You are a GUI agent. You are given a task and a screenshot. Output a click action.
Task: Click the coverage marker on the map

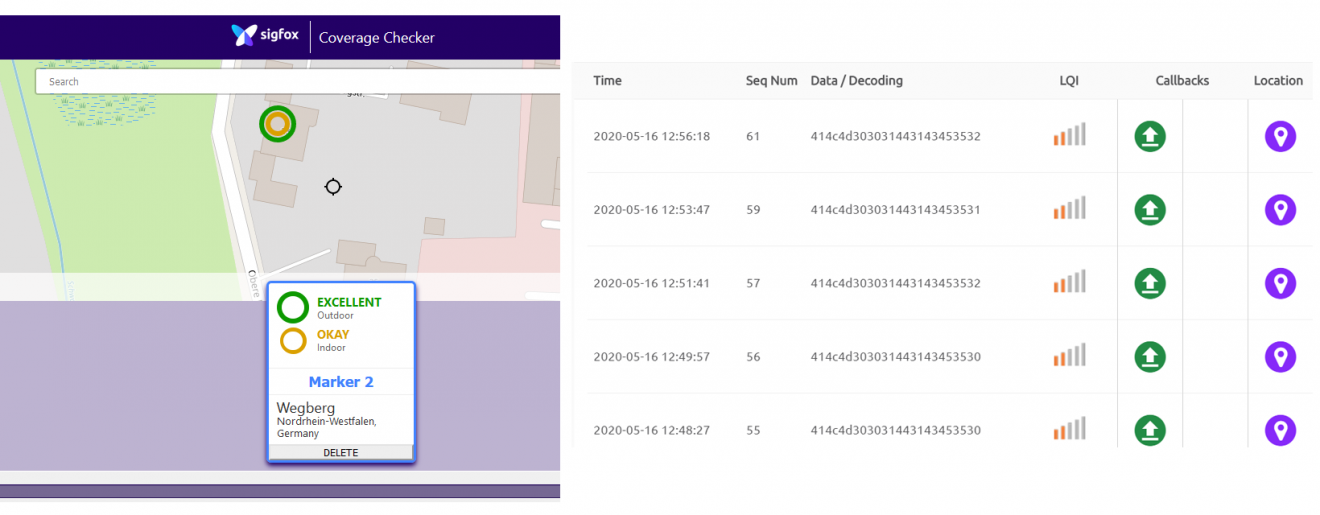click(x=278, y=124)
